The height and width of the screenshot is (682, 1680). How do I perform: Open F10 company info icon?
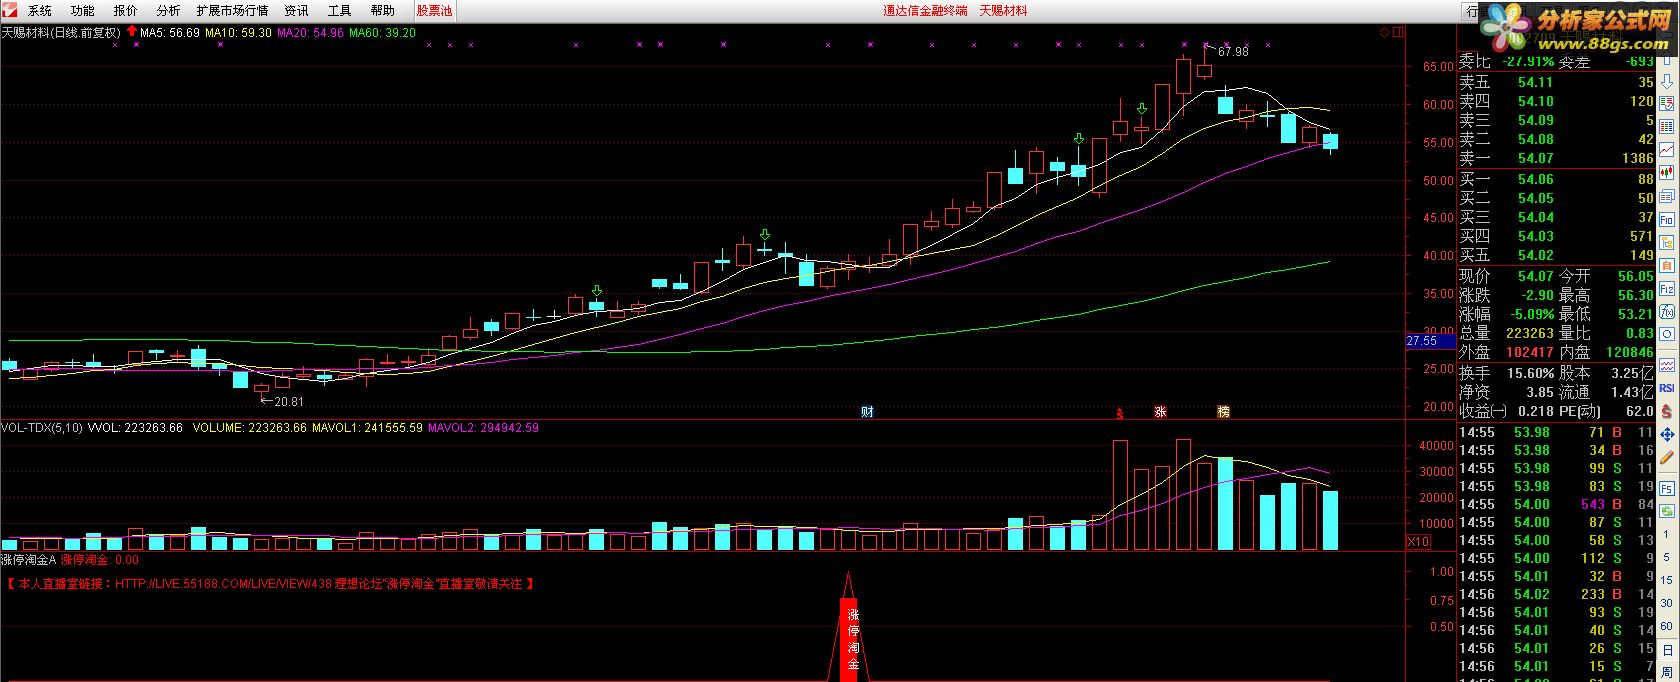(x=1667, y=219)
